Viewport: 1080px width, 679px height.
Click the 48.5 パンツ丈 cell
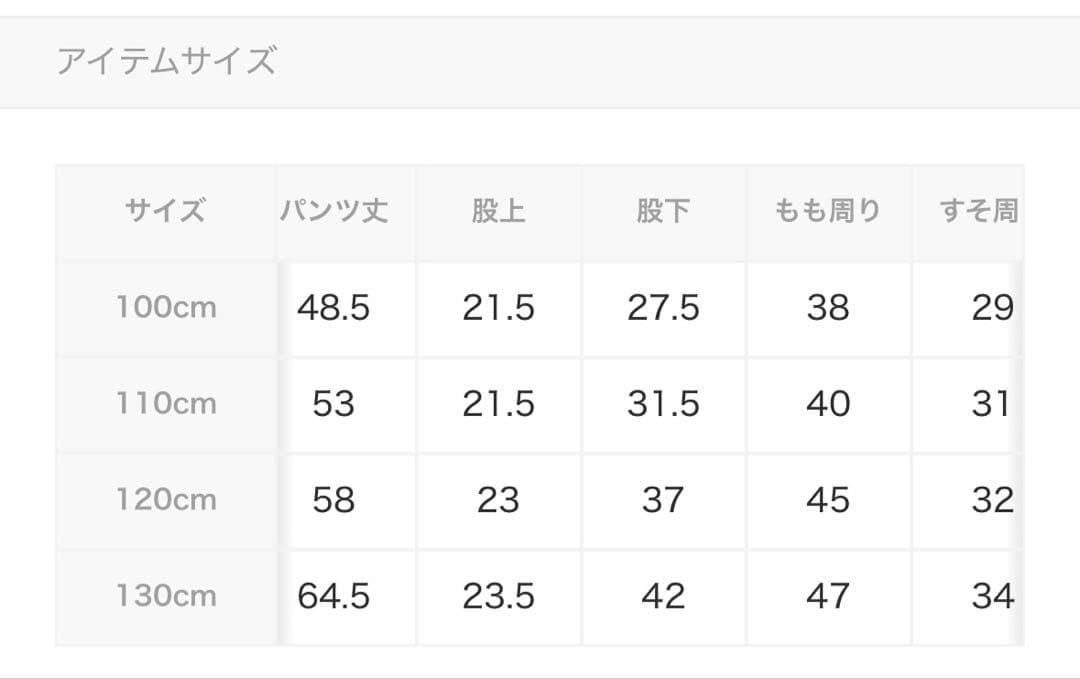[x=334, y=308]
